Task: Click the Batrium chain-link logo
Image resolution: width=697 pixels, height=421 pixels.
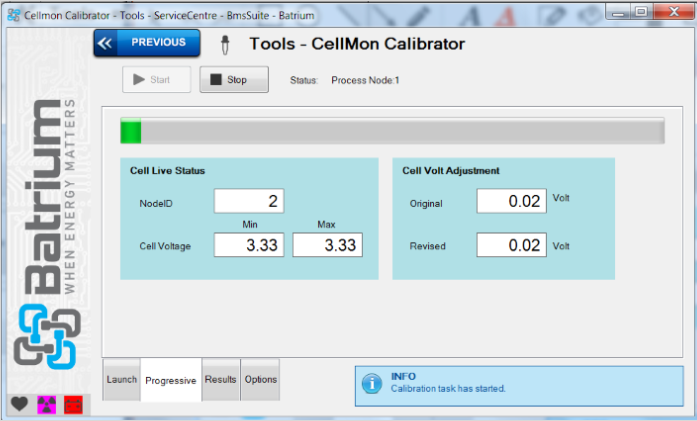Action: pos(47,337)
